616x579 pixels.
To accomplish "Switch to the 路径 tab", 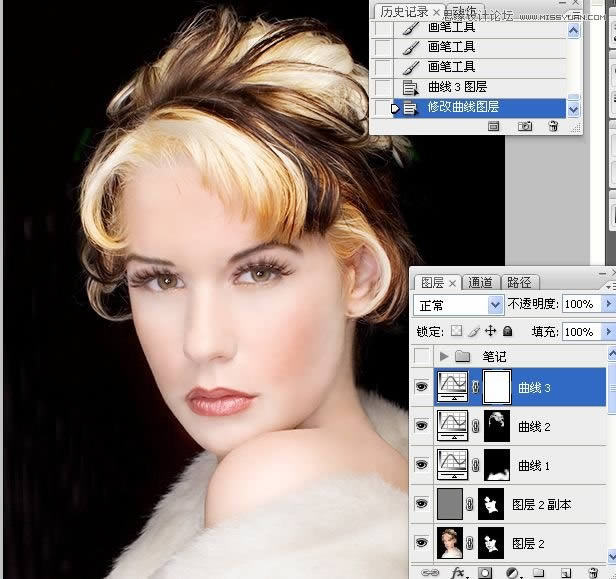I will (519, 283).
